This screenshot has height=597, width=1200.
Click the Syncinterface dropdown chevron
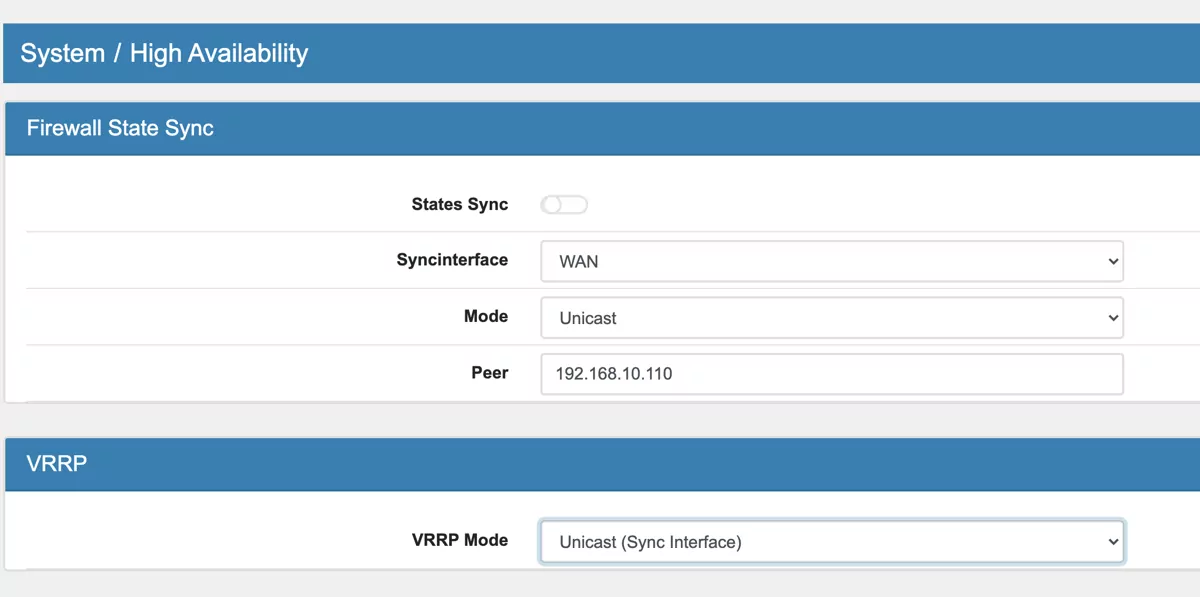click(1113, 260)
